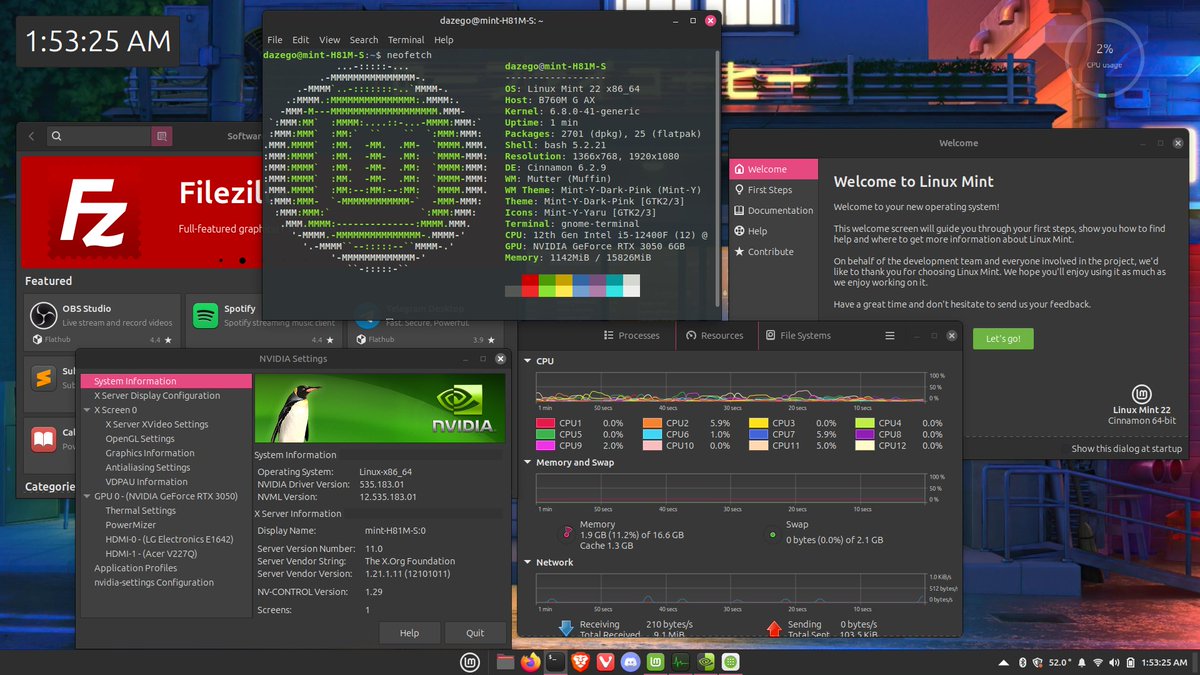Open the Filezilla featured banner
The width and height of the screenshot is (1200, 675).
click(142, 212)
